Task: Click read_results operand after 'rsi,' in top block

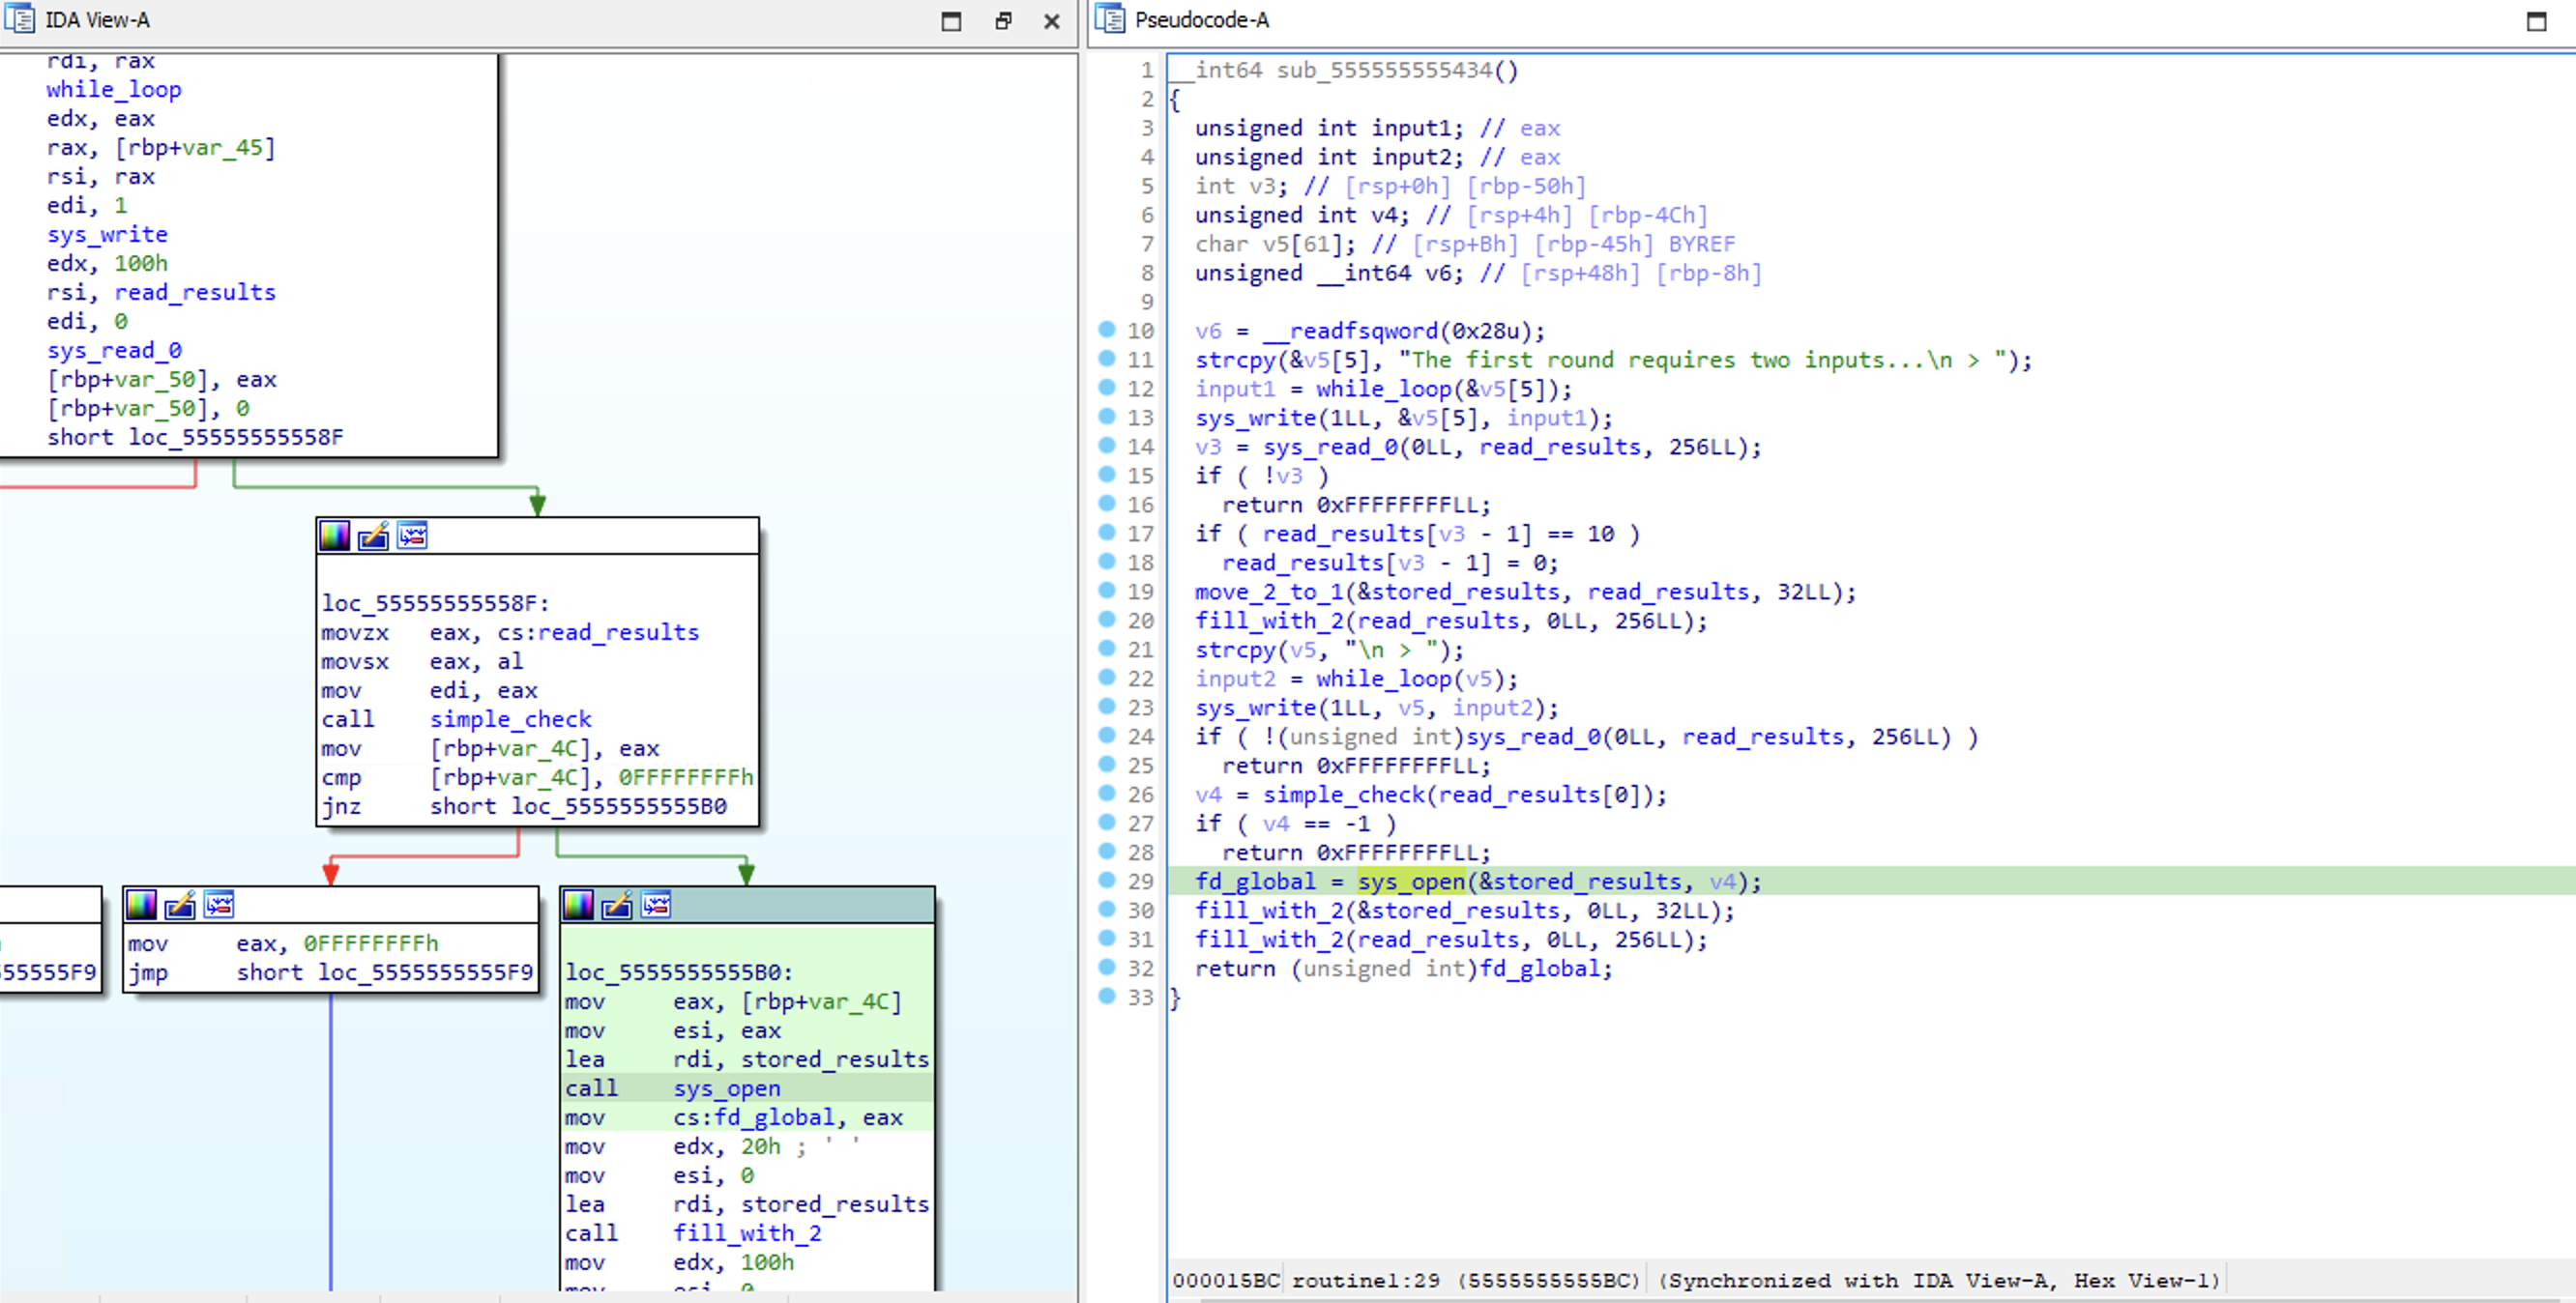Action: [195, 292]
